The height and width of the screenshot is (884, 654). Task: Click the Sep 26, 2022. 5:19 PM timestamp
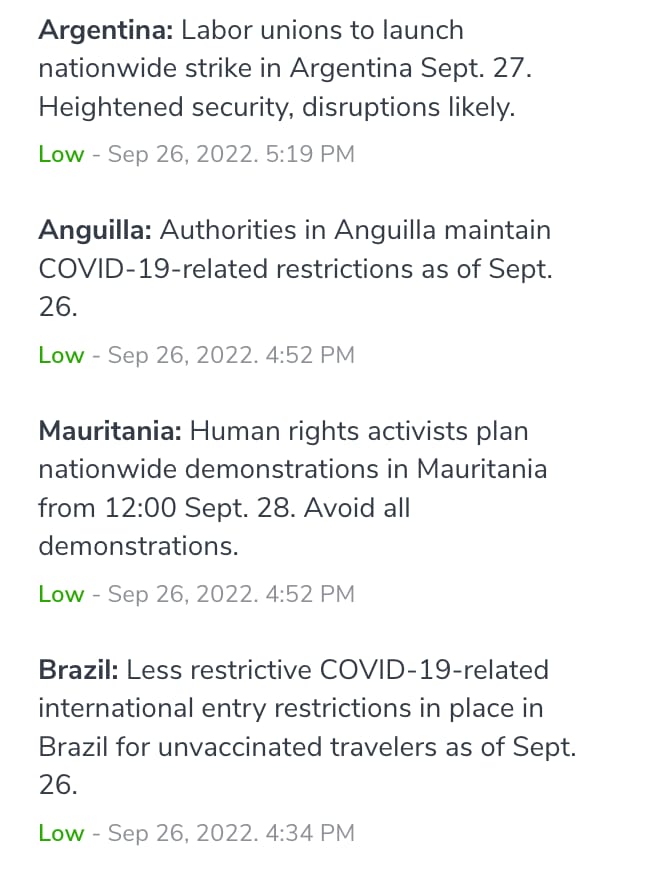(231, 154)
